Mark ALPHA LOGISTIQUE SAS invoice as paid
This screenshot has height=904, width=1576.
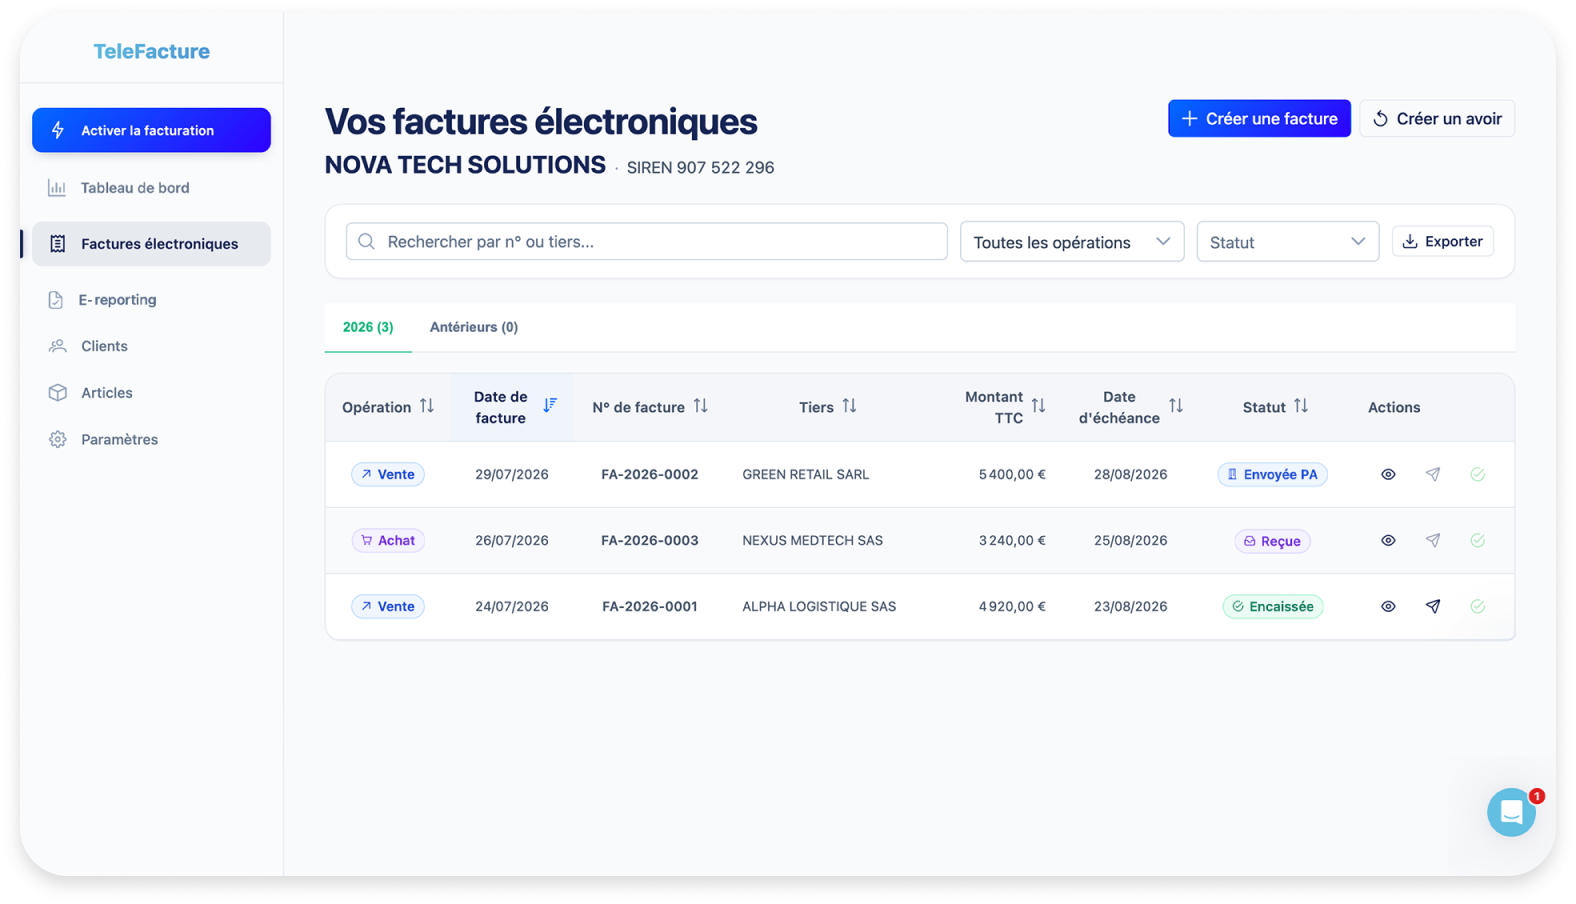(1478, 606)
